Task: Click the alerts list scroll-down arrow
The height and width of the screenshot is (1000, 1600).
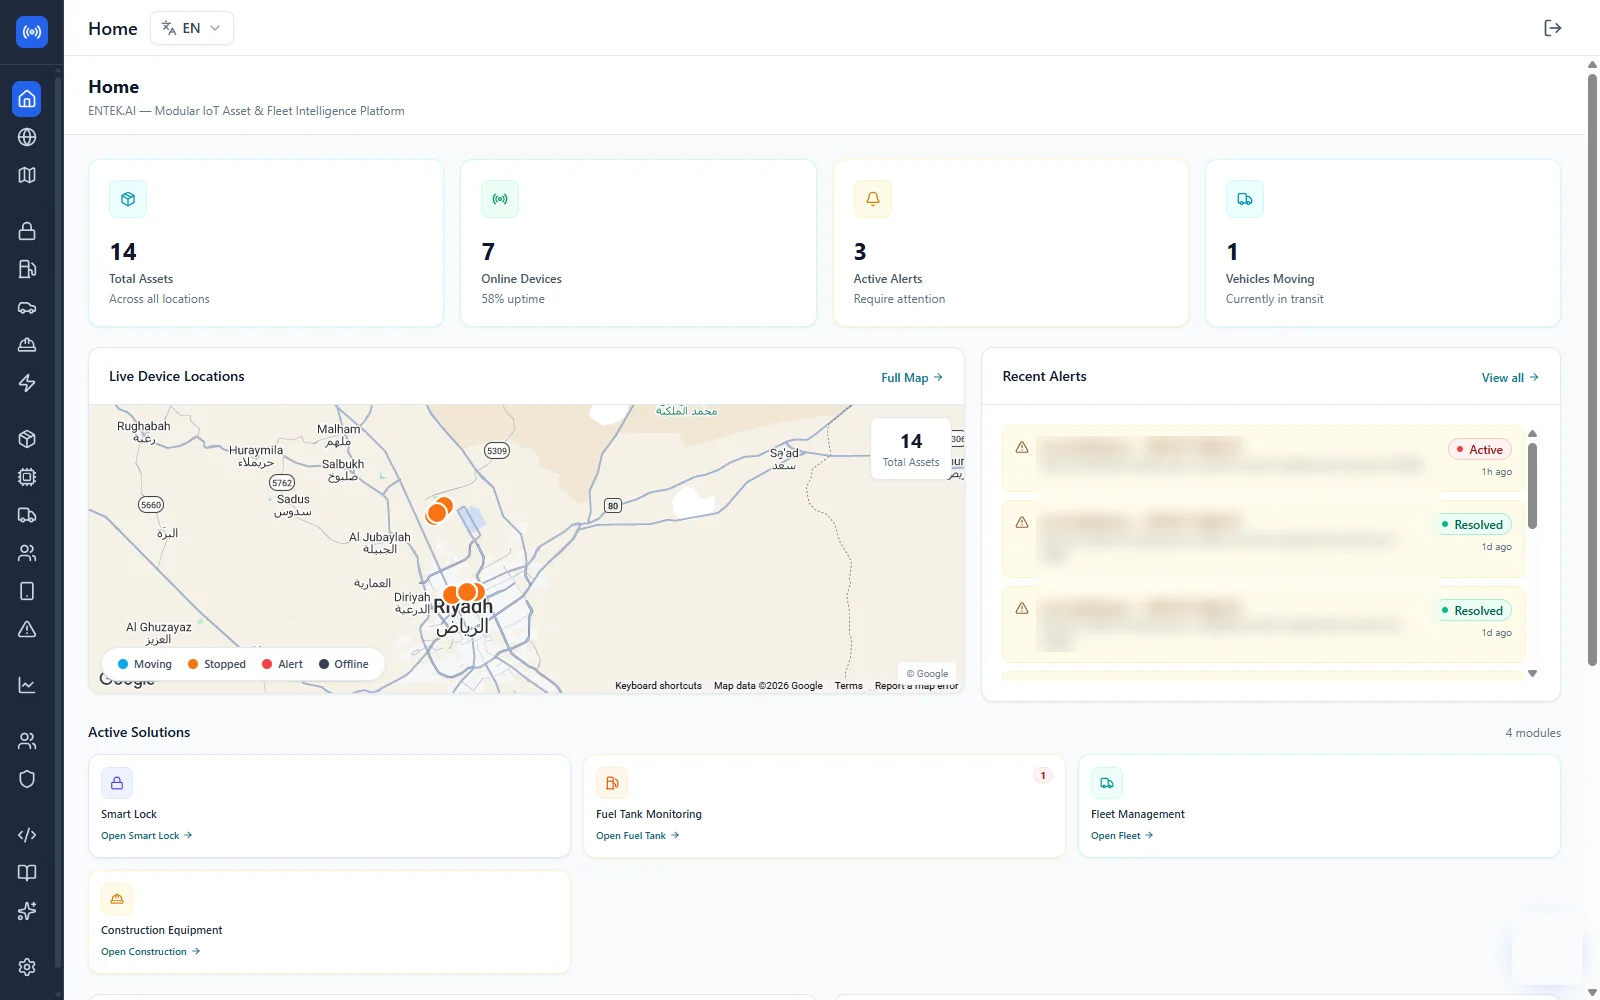Action: pos(1532,674)
